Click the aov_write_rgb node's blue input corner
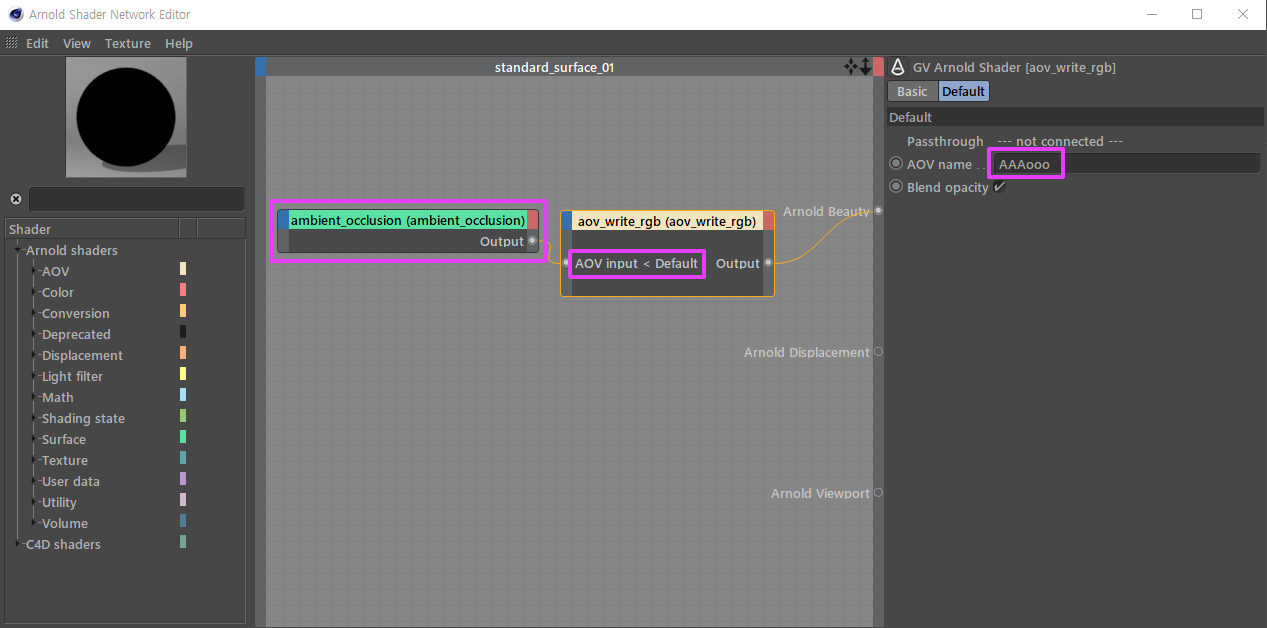 567,220
